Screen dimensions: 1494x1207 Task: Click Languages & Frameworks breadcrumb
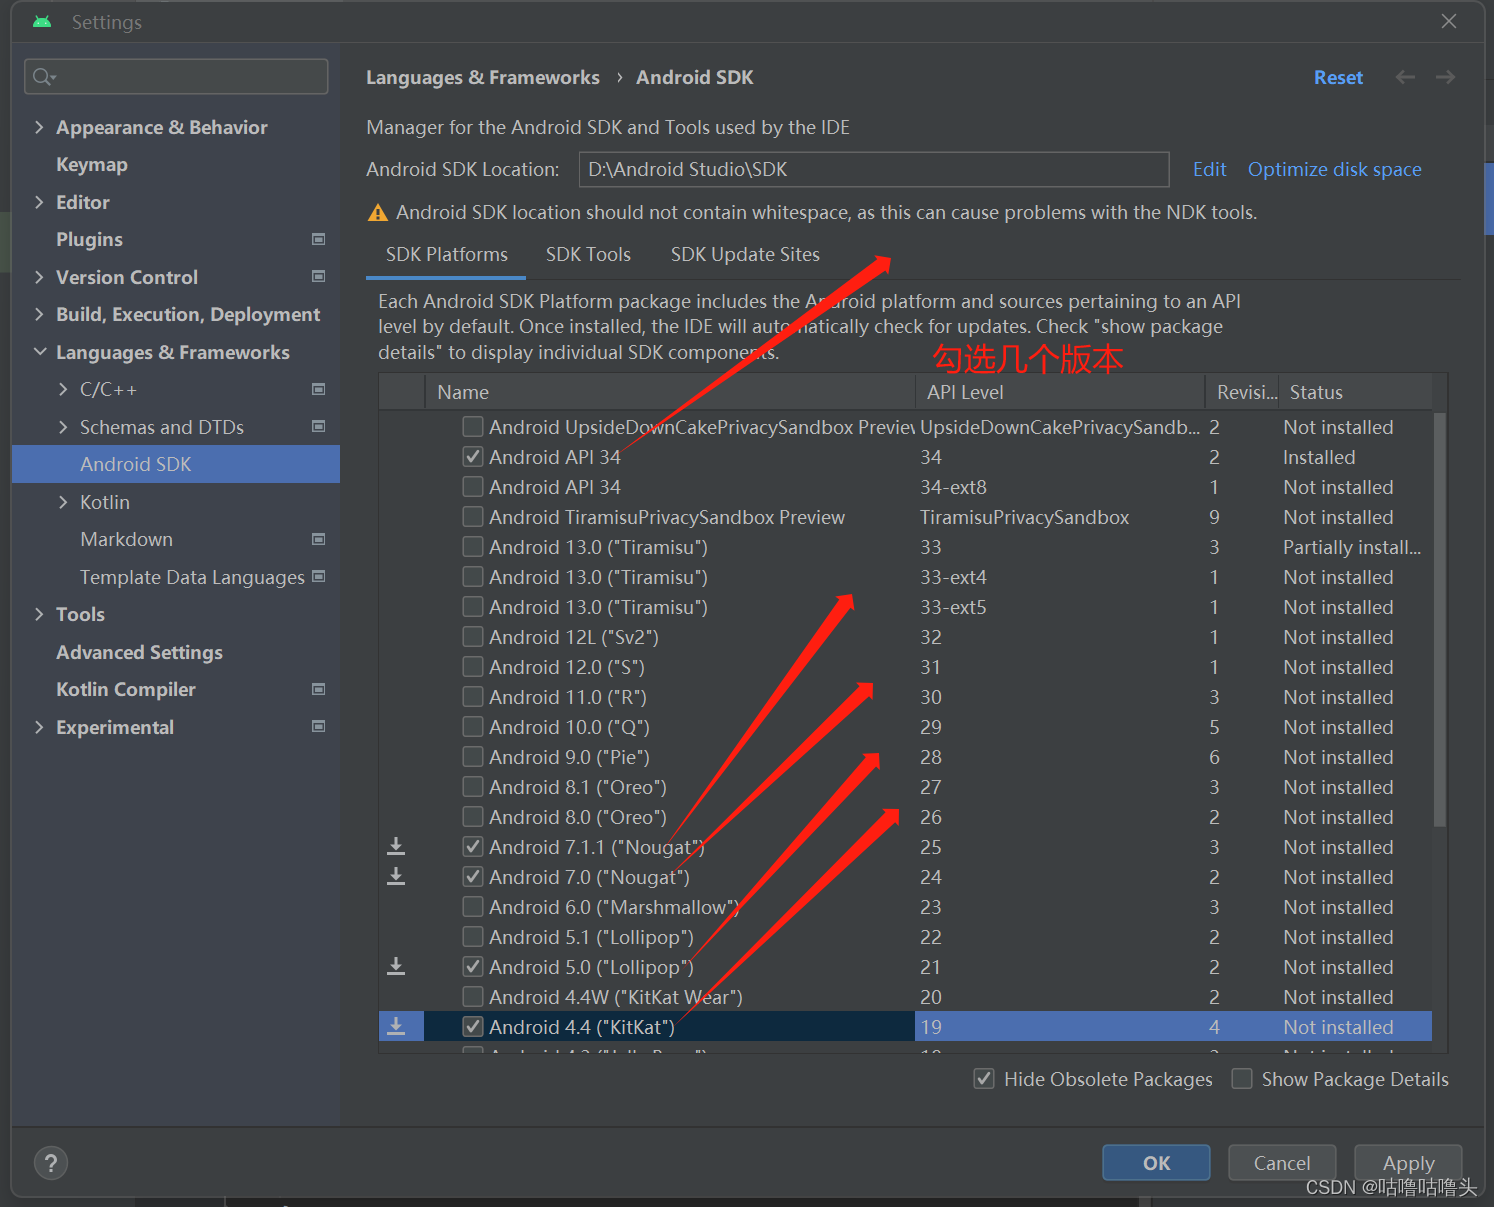click(x=483, y=77)
